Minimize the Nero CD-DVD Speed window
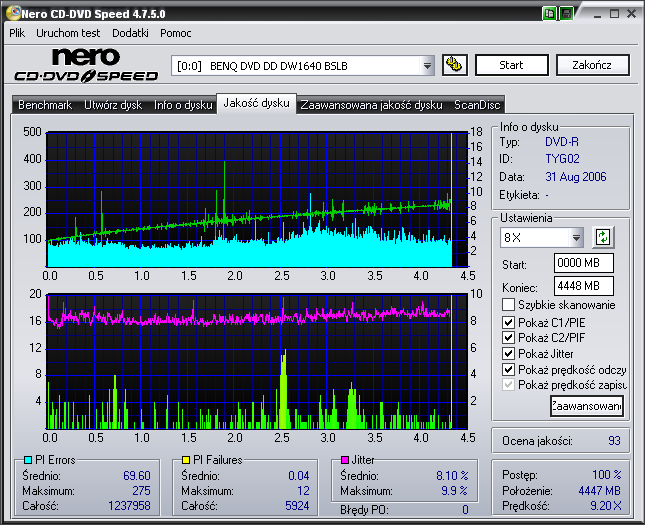This screenshot has height=525, width=645. tap(597, 14)
